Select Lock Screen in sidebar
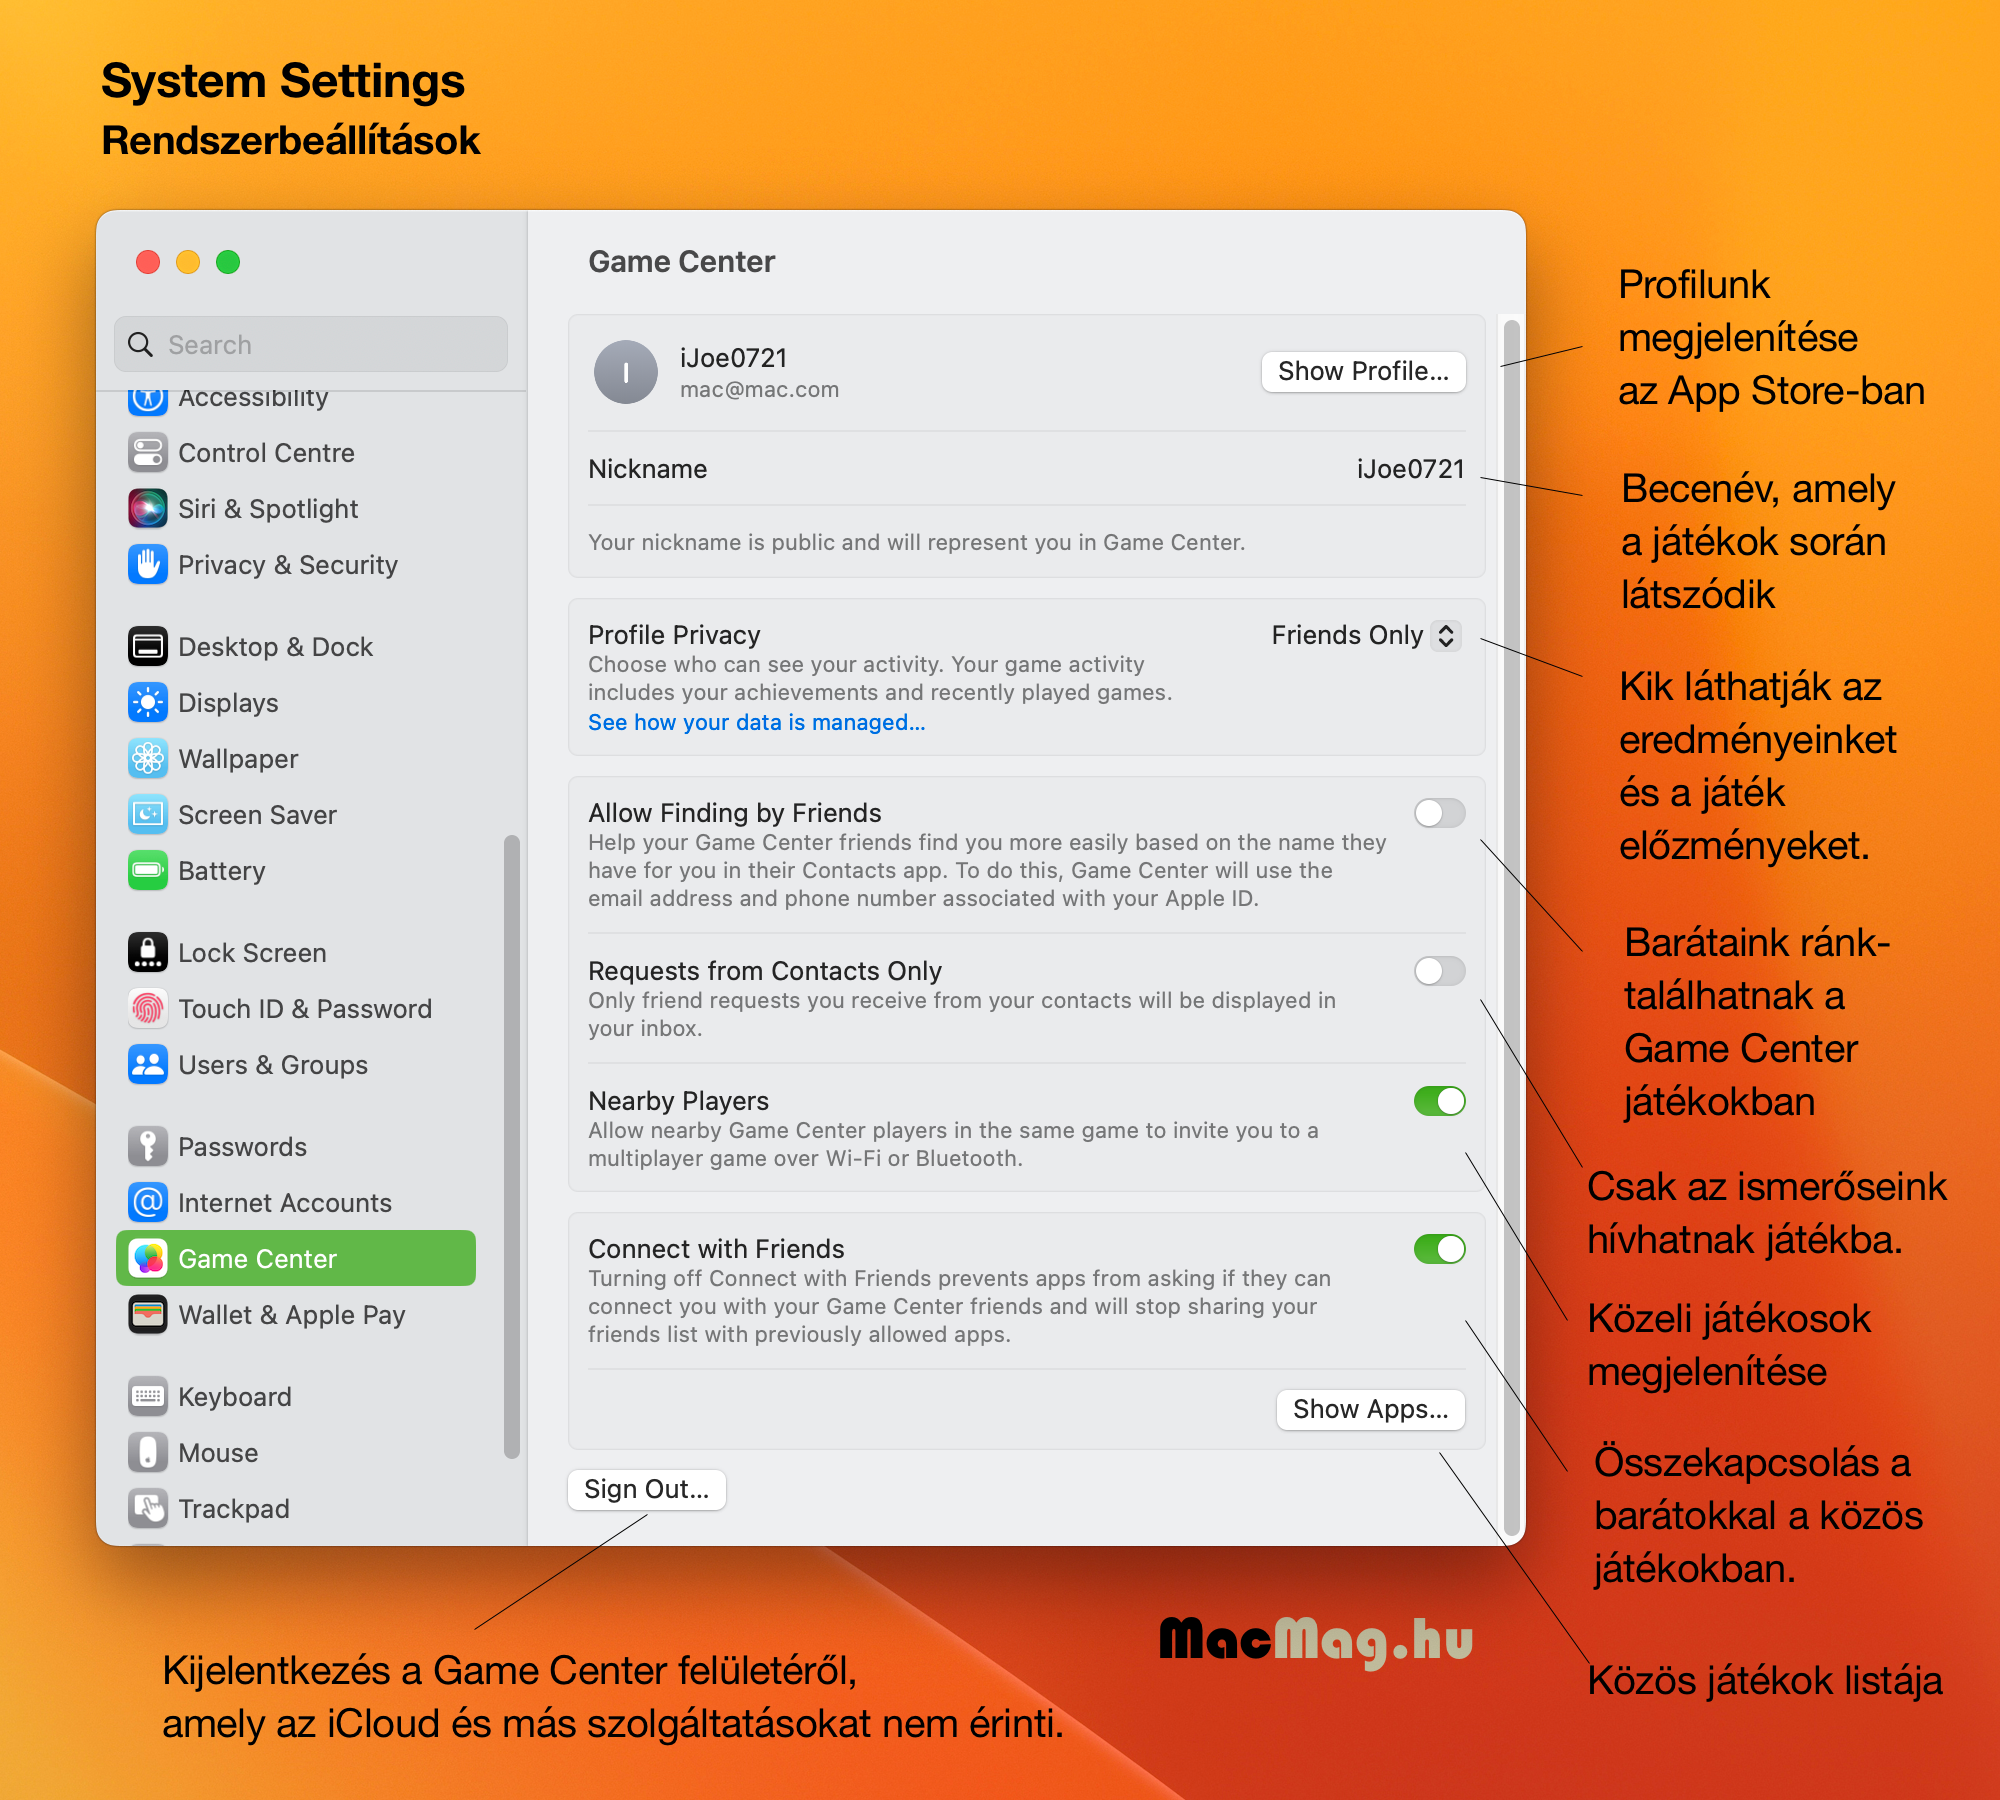The image size is (2000, 1800). click(x=296, y=953)
